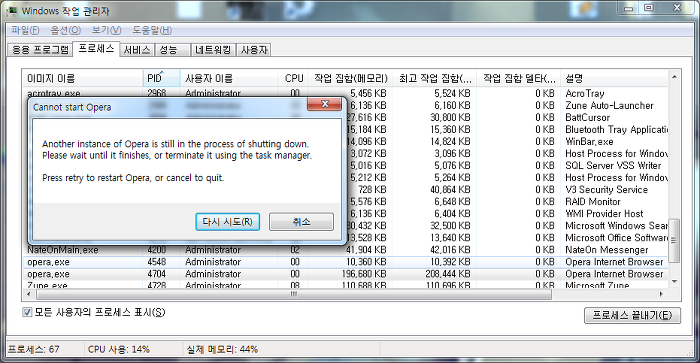Open the 도움말(H) menu
This screenshot has height=363, width=700.
pyautogui.click(x=152, y=30)
